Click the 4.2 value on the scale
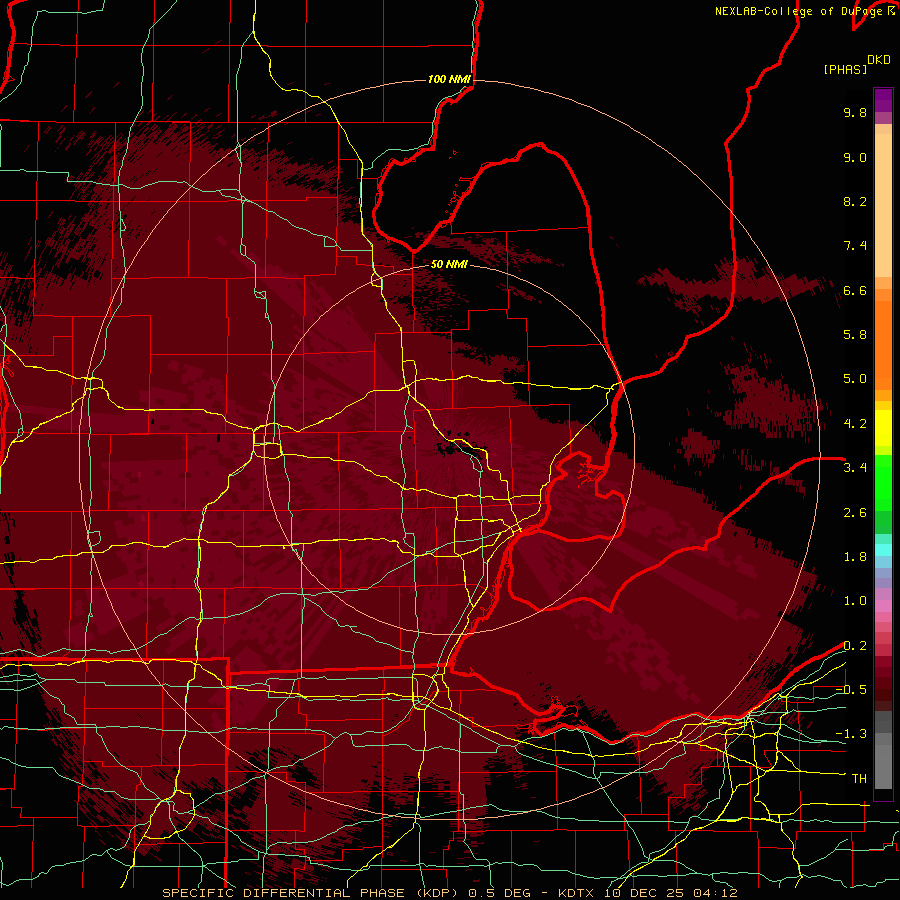900x900 pixels. pos(855,424)
